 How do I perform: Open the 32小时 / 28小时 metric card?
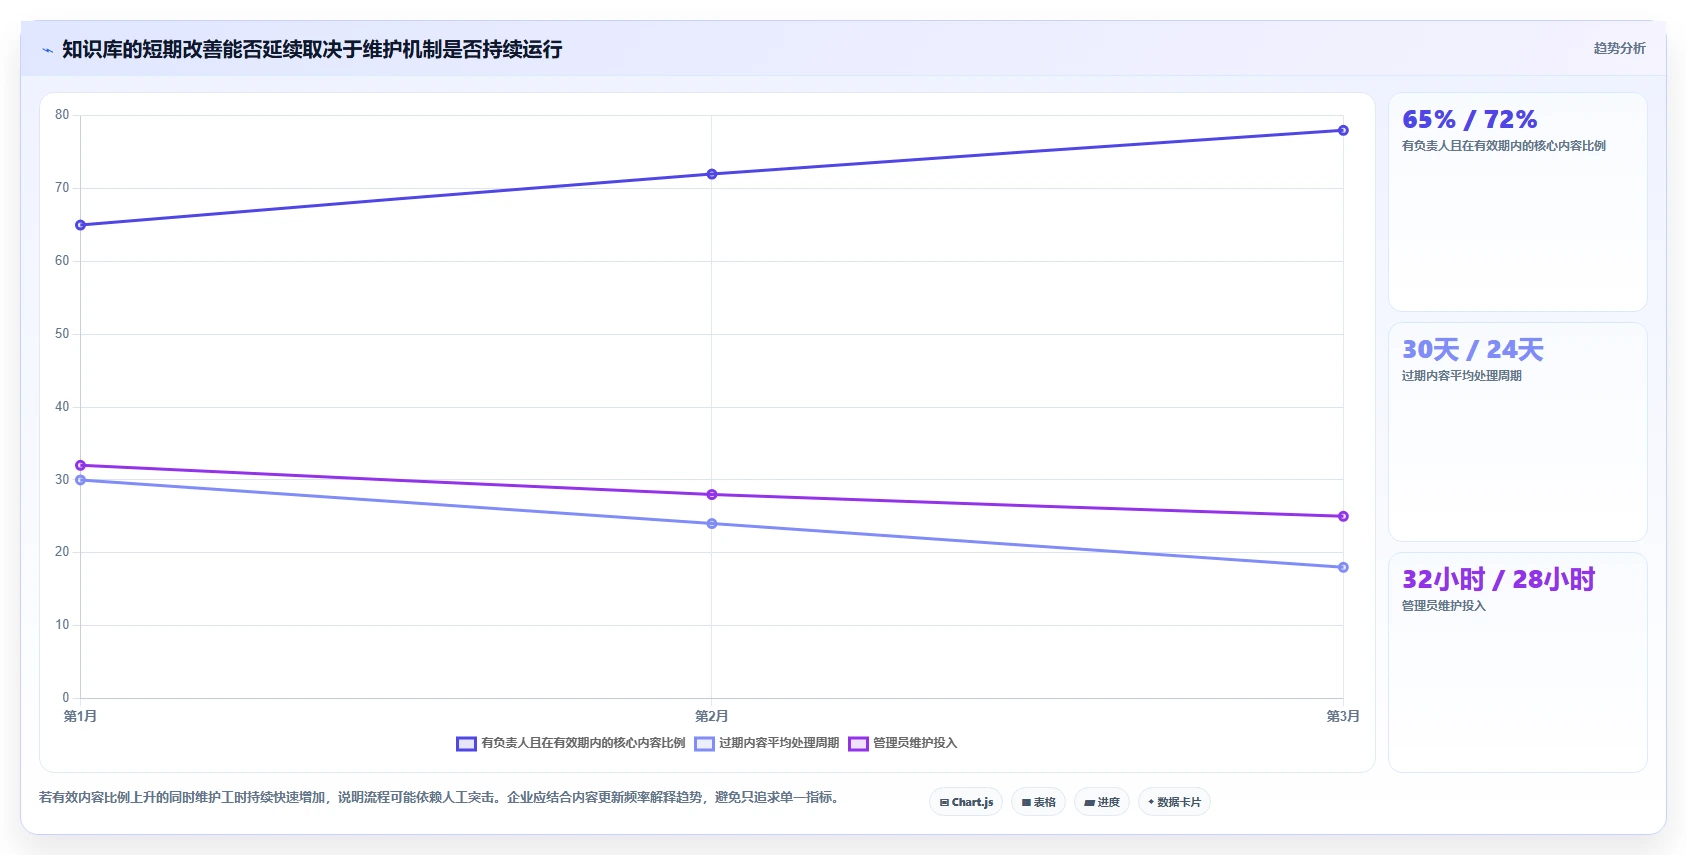tap(1517, 662)
